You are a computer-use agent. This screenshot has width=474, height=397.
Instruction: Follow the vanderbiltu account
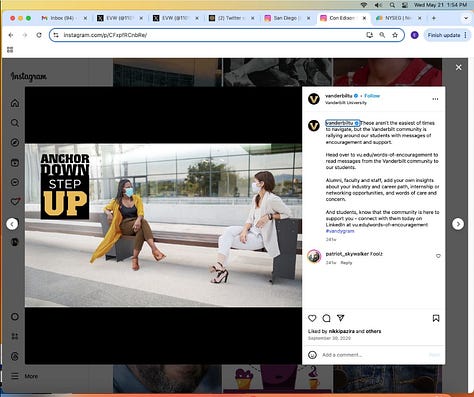tap(372, 96)
